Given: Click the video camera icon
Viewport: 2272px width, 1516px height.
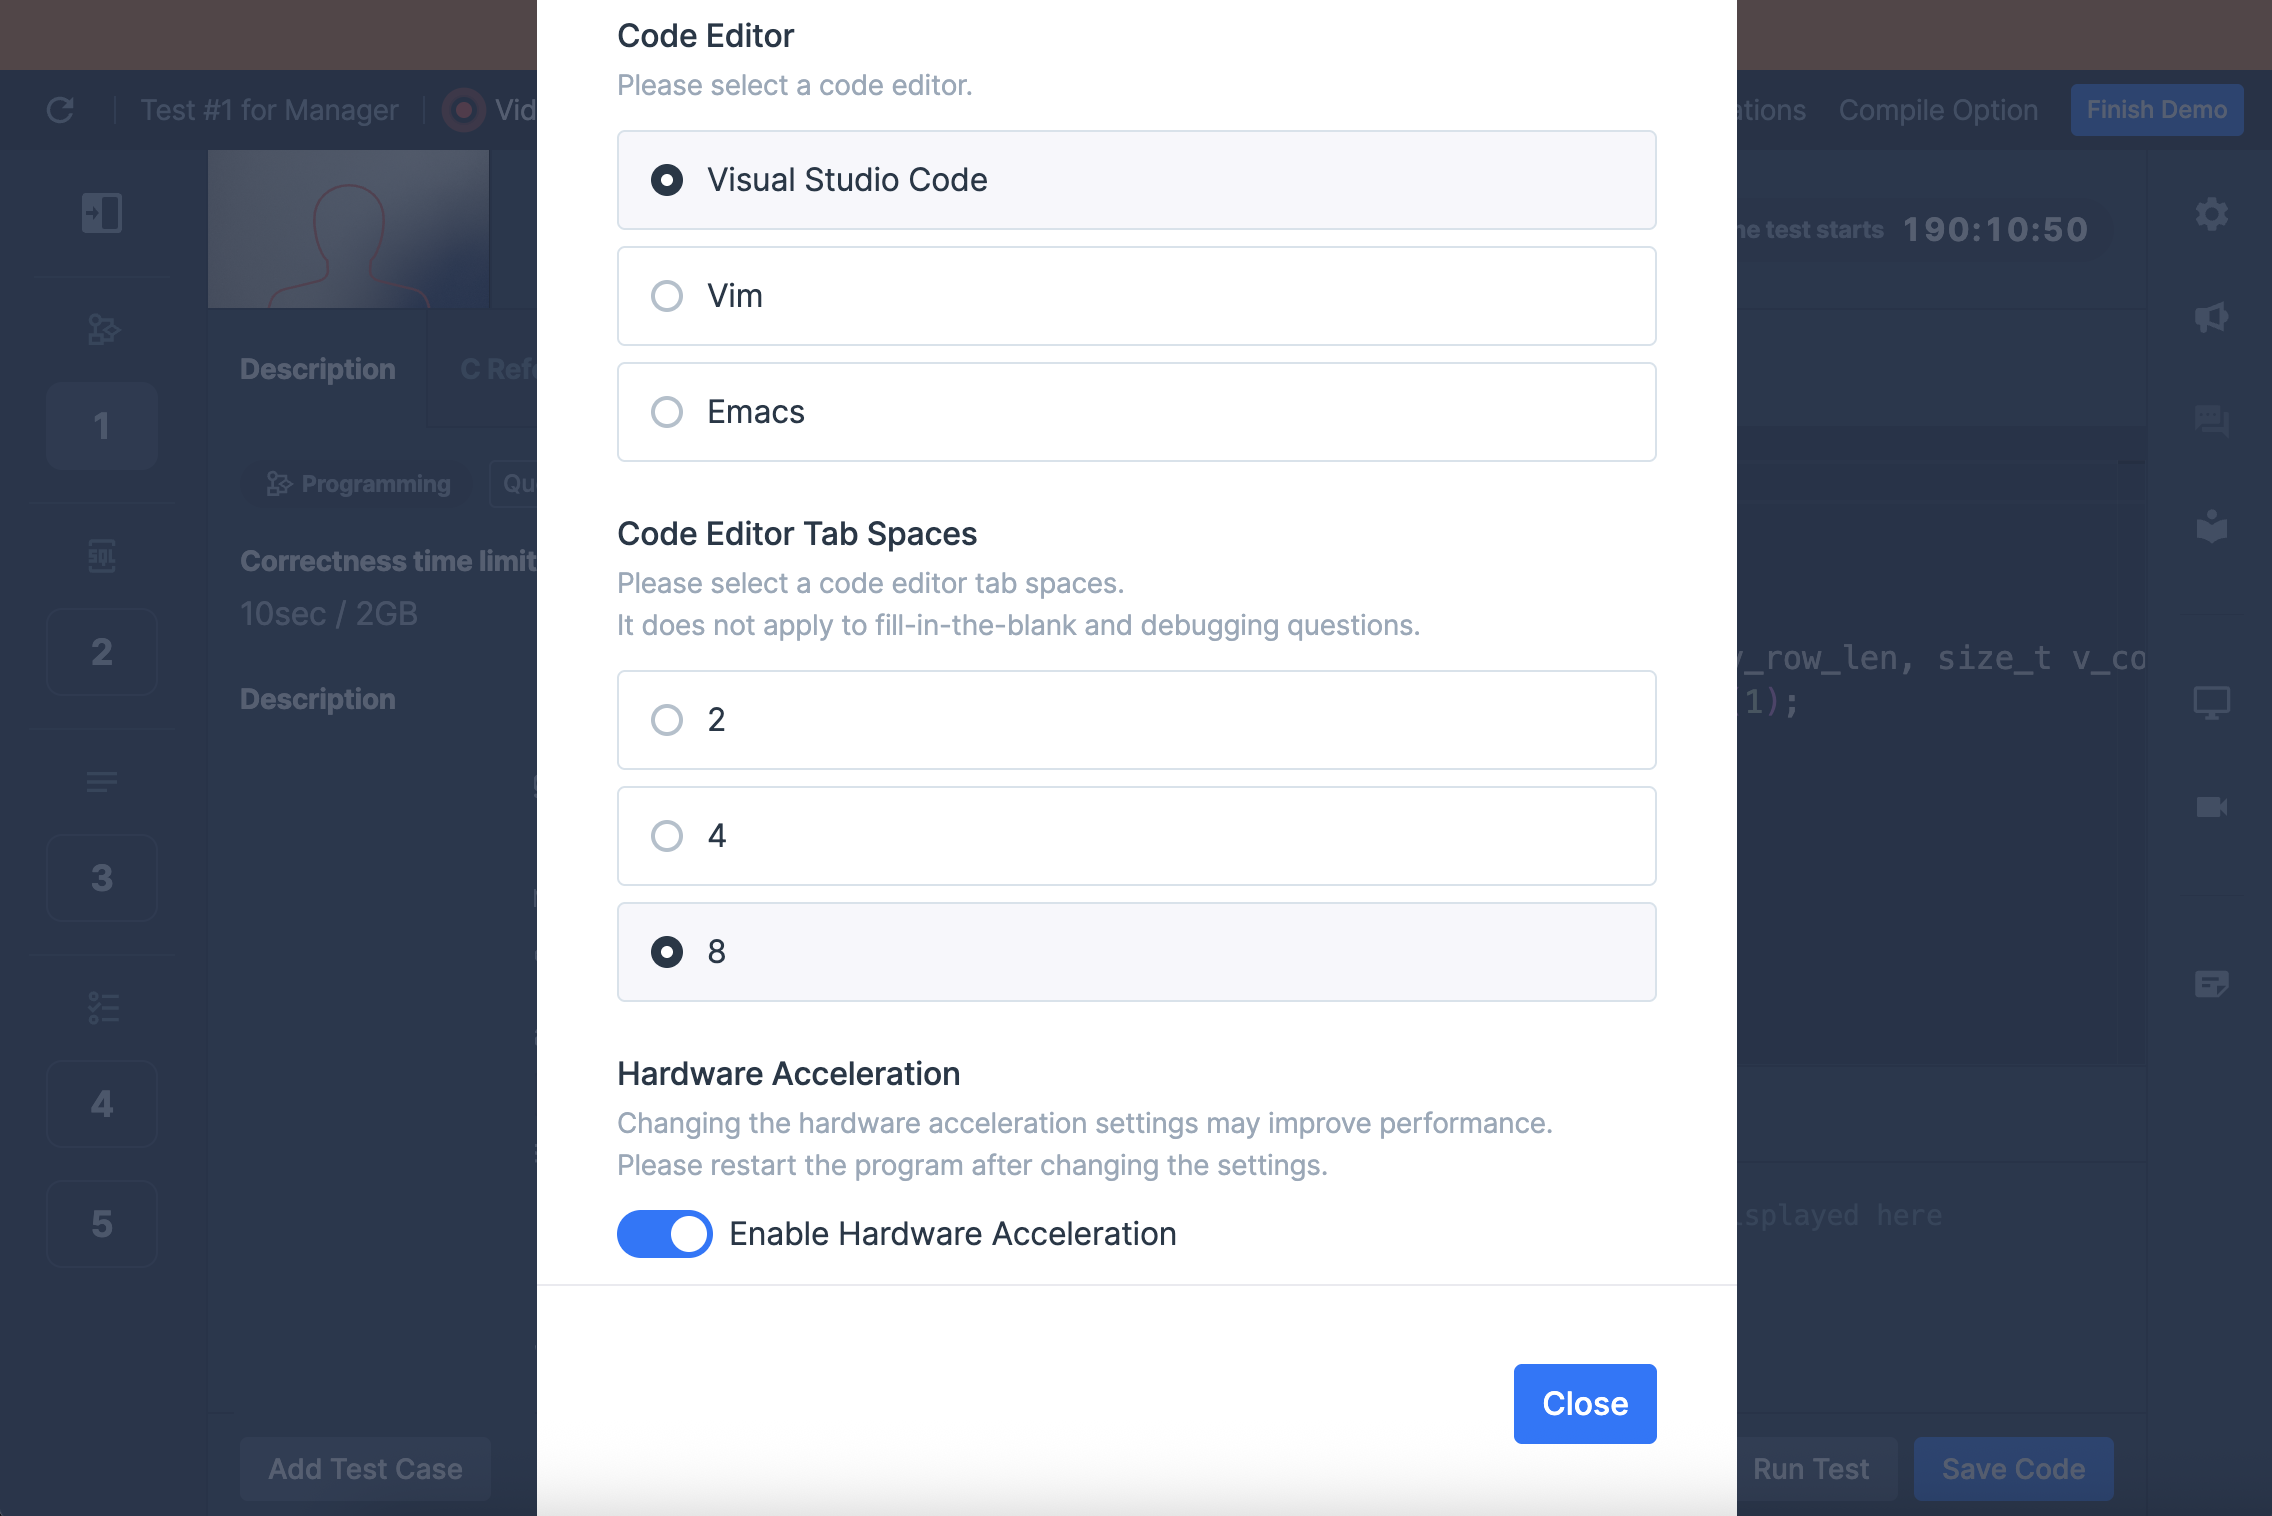Looking at the screenshot, I should (2211, 807).
